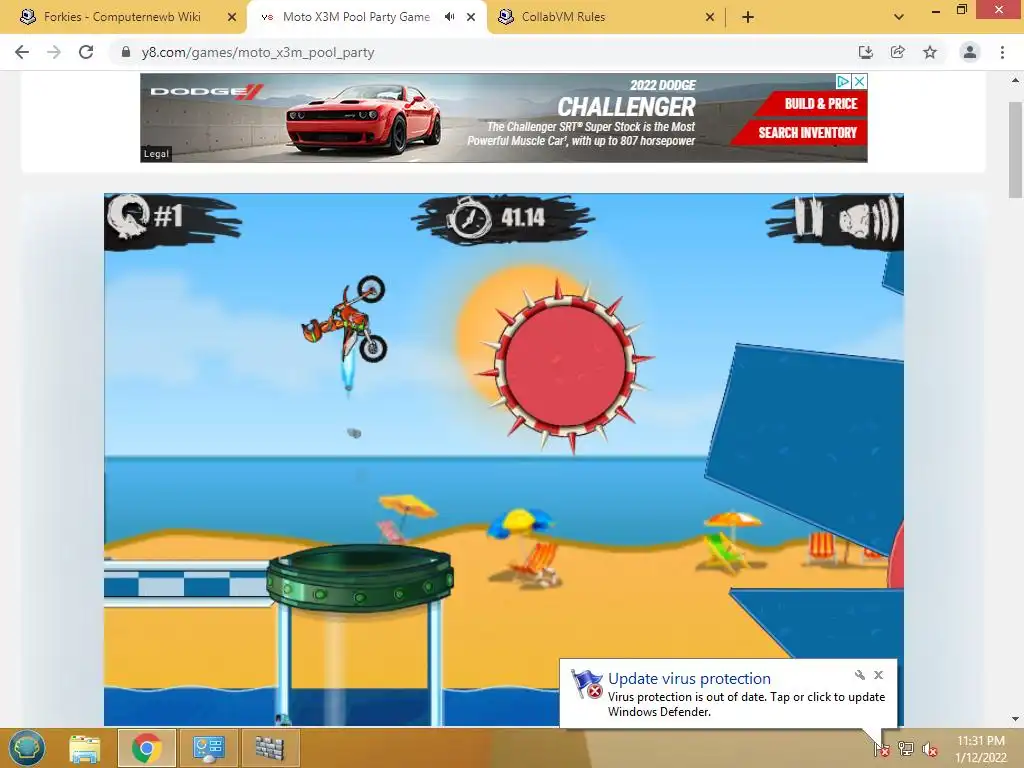Close the Dodge ad with the X

pos(860,81)
